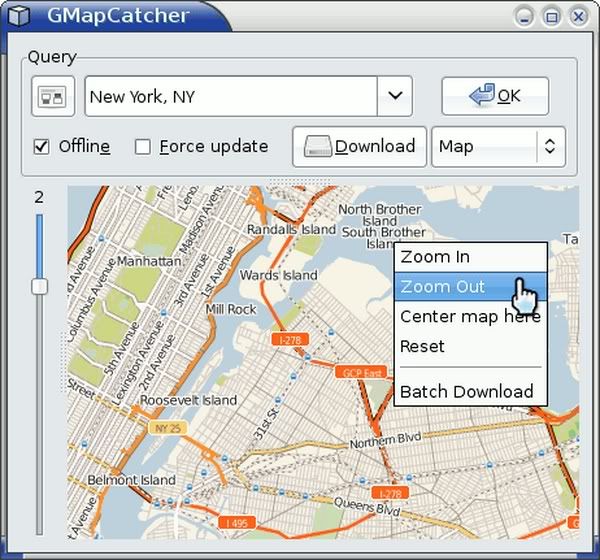The width and height of the screenshot is (600, 560).
Task: Click the lower part of zoom slider track
Action: 39,415
